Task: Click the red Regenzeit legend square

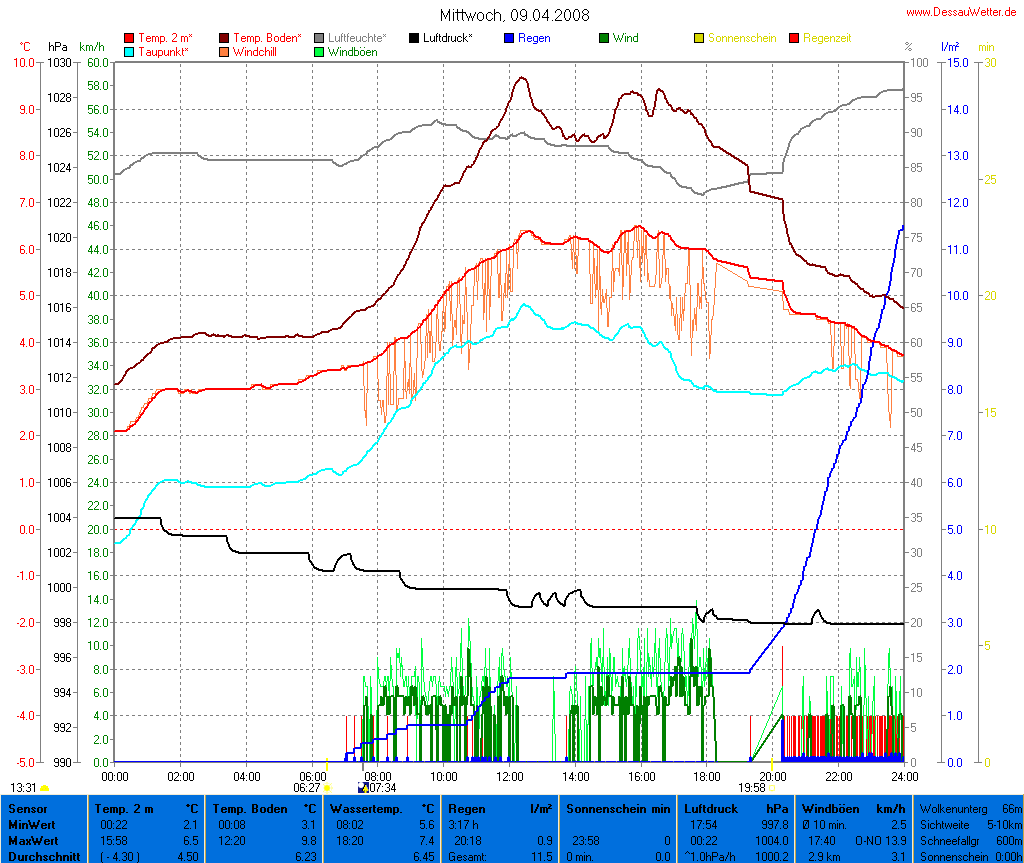Action: pyautogui.click(x=794, y=38)
